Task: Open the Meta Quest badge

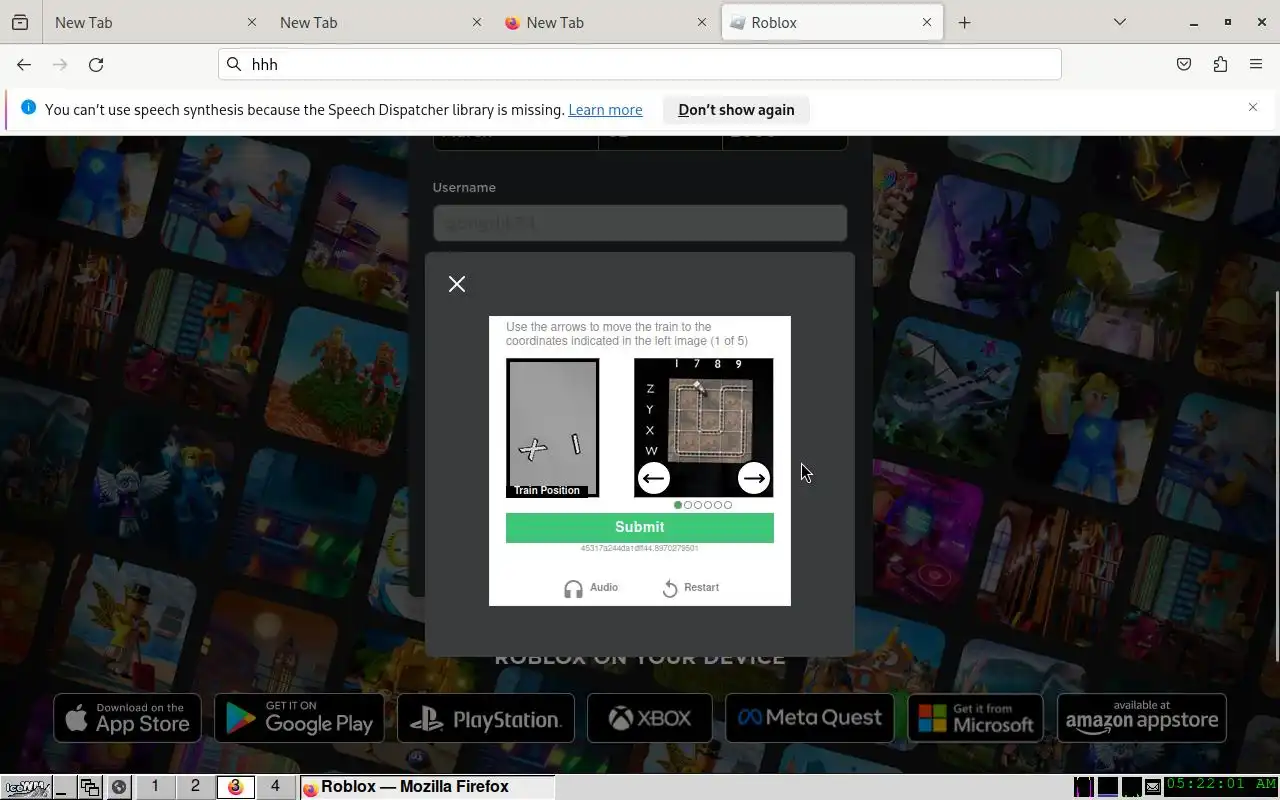Action: point(810,718)
